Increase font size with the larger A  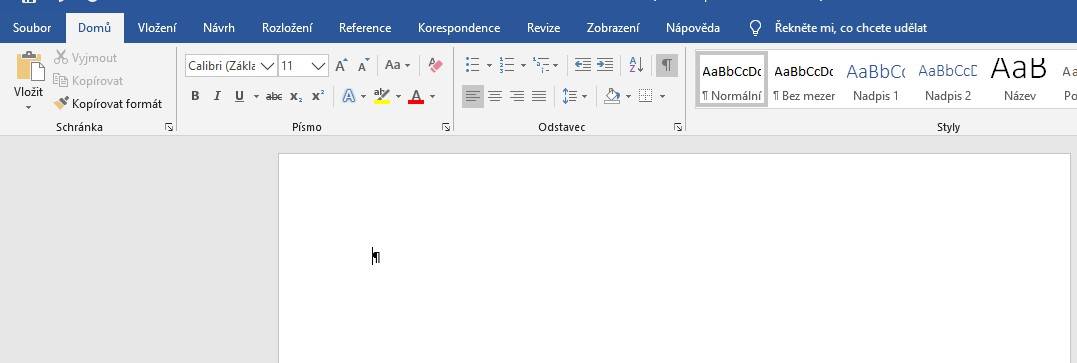coord(341,65)
